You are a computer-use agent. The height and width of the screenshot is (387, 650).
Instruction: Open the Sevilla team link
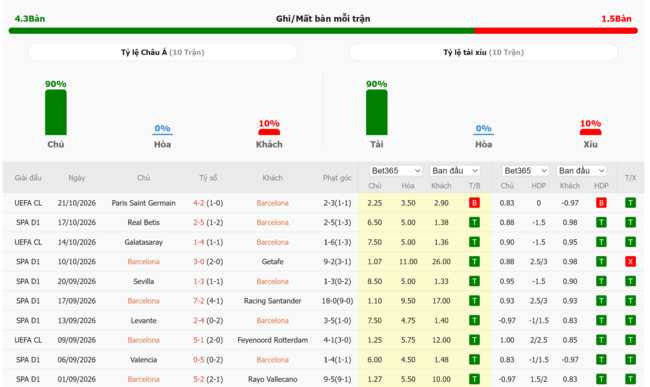click(143, 281)
